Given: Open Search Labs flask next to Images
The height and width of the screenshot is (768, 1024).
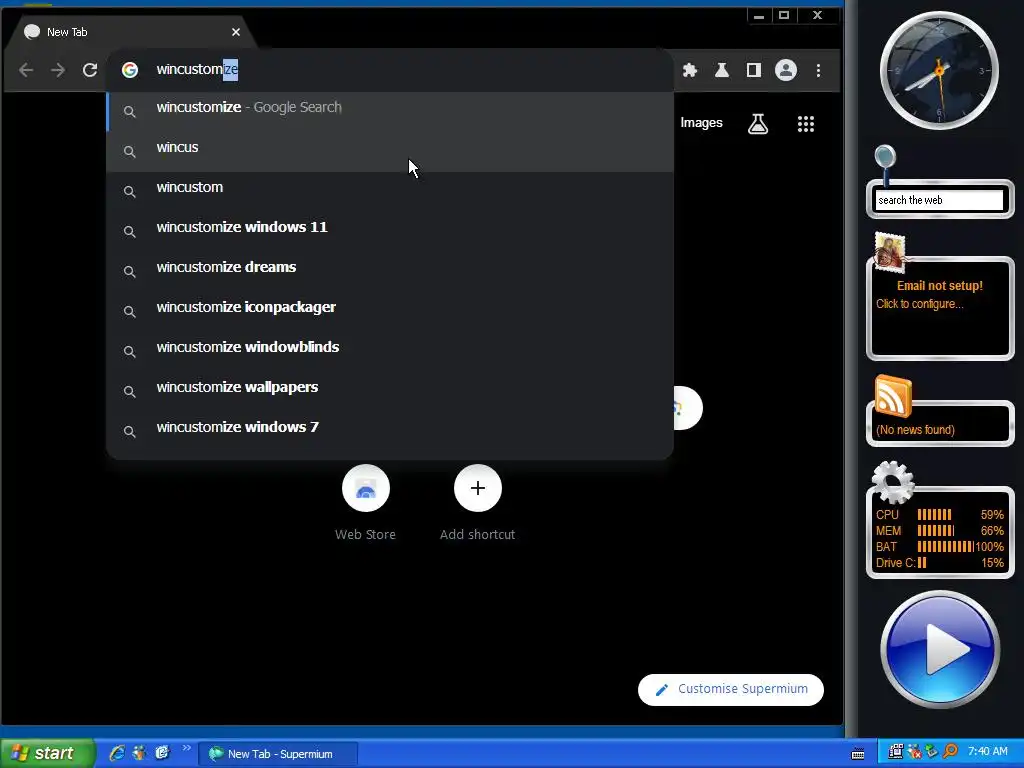Looking at the screenshot, I should click(758, 123).
